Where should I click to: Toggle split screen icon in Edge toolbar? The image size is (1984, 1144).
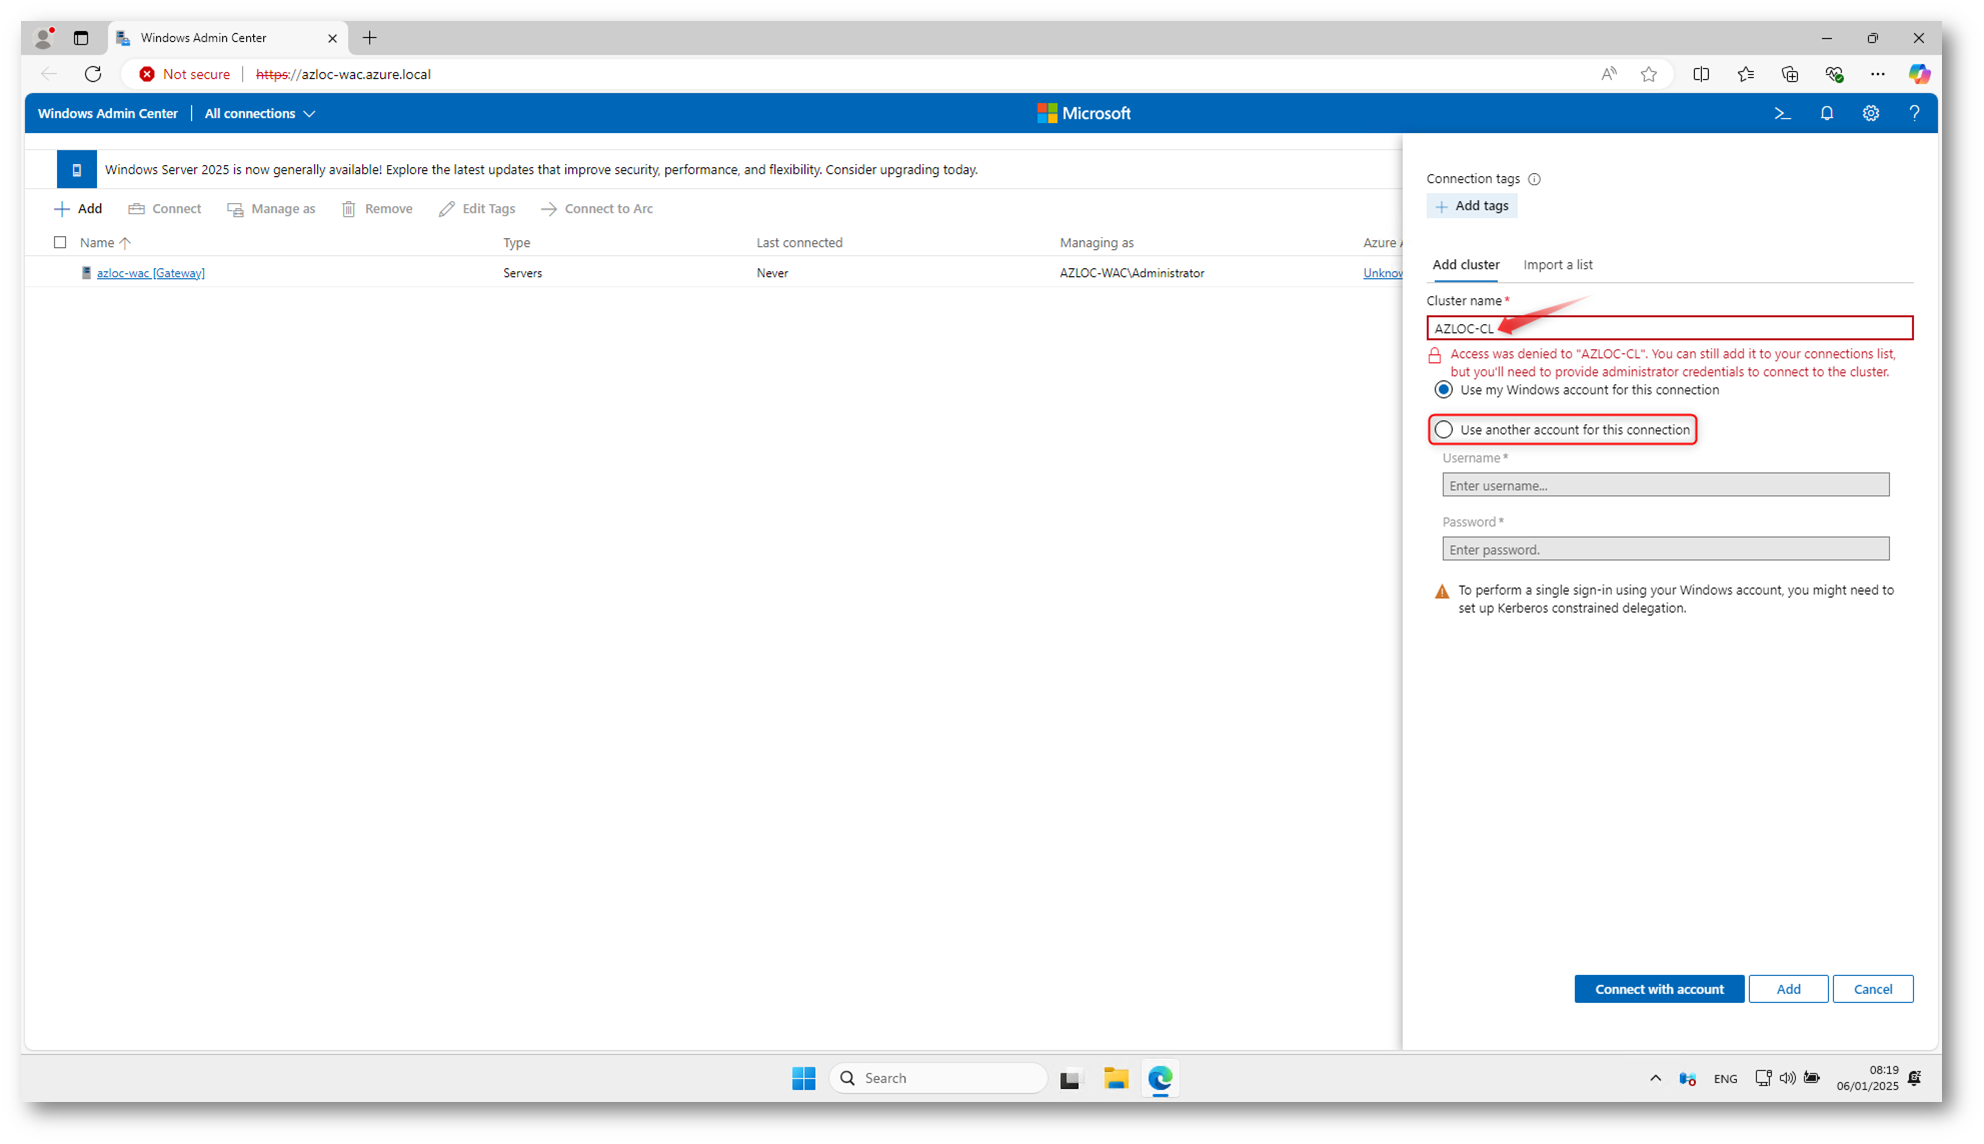(x=1701, y=74)
